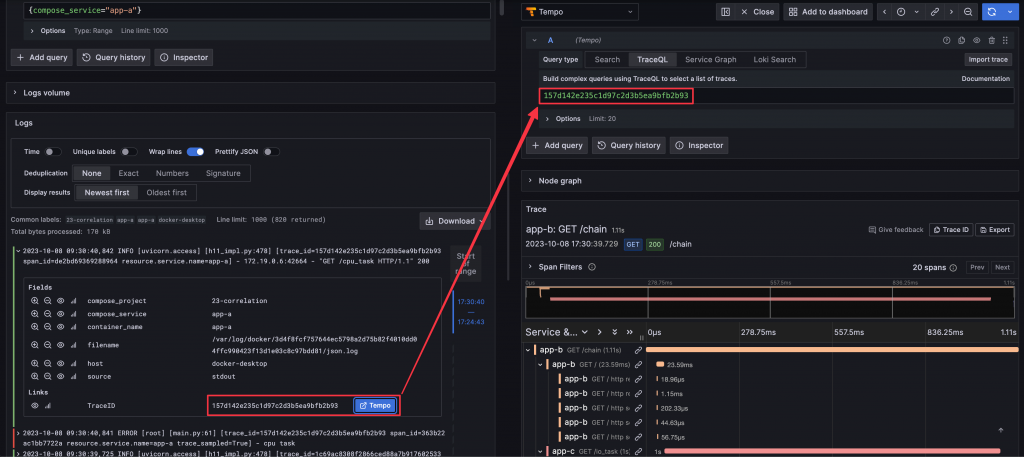Click the split pane layout icon beside Close
The image size is (1024, 457).
point(726,12)
